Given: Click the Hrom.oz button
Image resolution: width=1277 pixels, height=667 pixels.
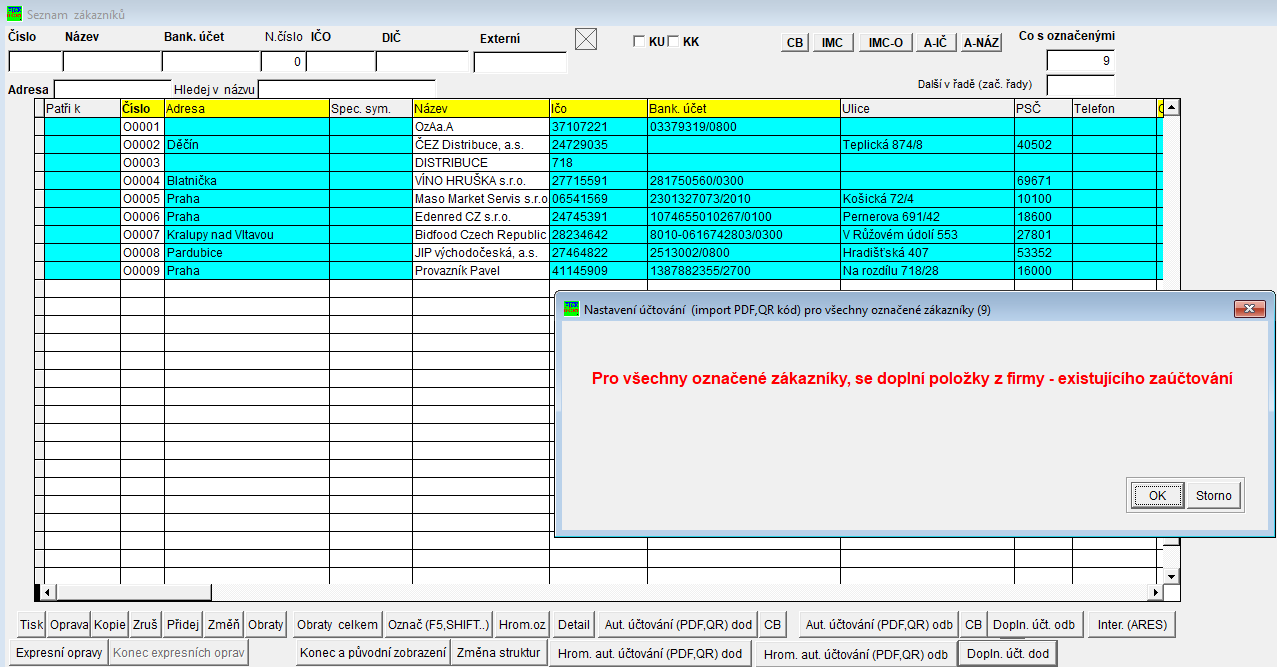Looking at the screenshot, I should point(522,625).
